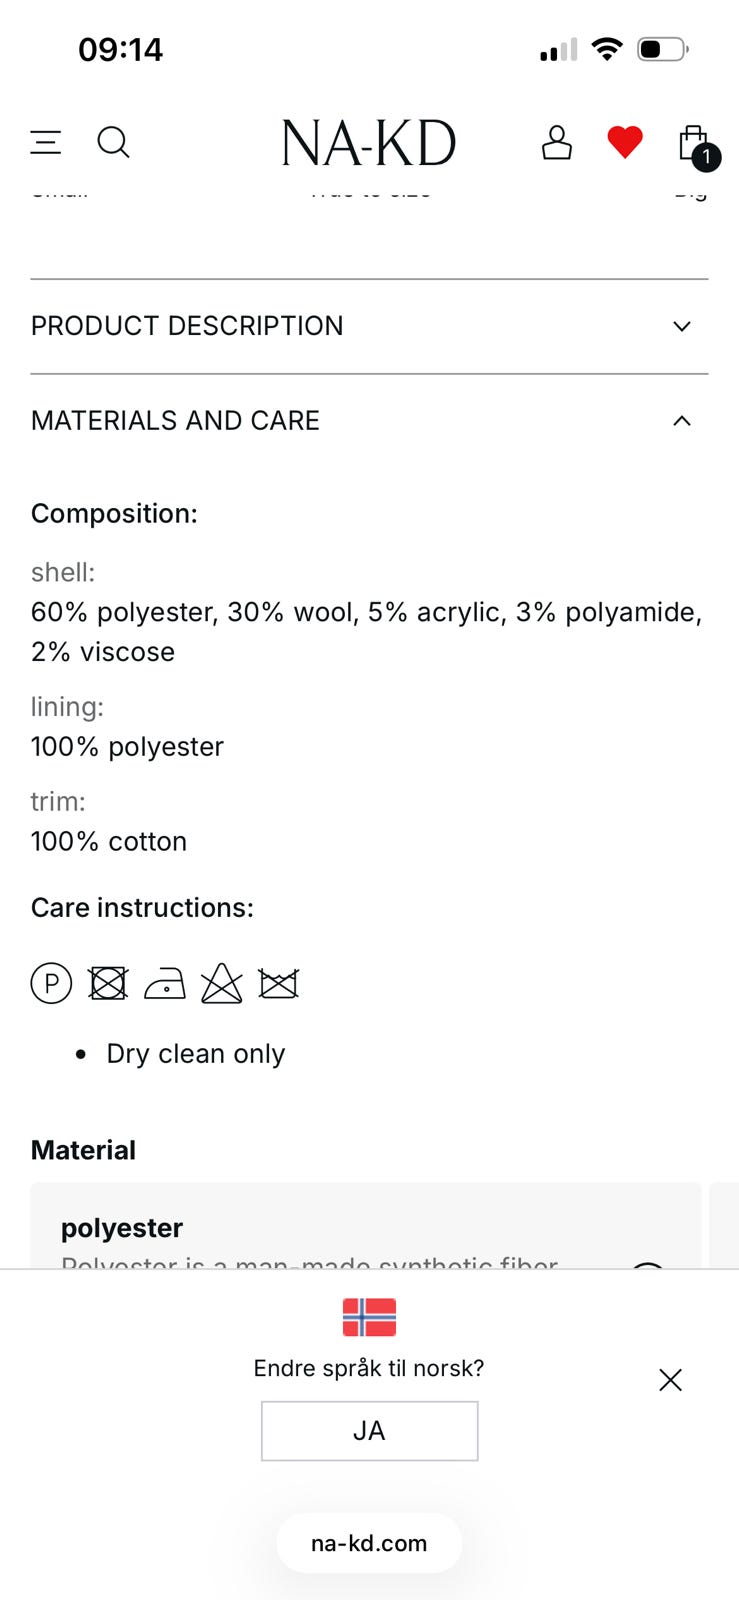Tap the do not bleach symbol
This screenshot has height=1600, width=739.
(221, 984)
